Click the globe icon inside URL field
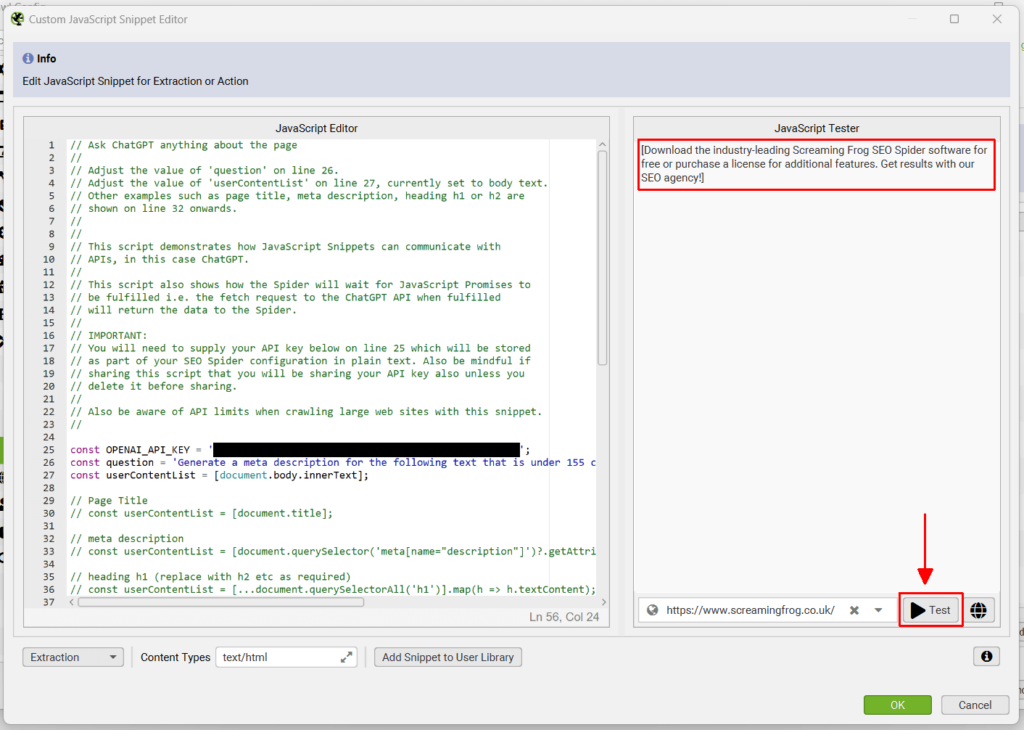Viewport: 1024px width, 730px height. click(x=652, y=610)
